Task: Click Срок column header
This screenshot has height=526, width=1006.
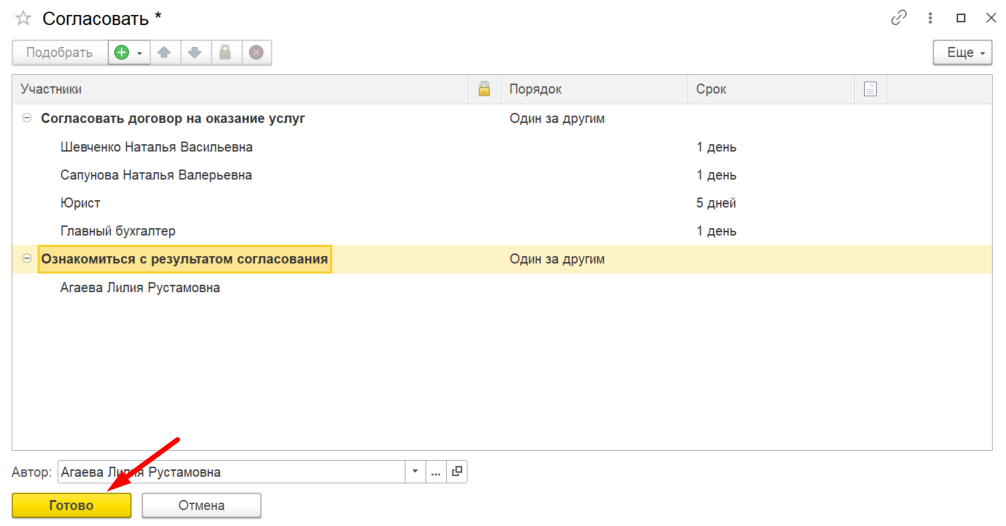Action: tap(771, 89)
